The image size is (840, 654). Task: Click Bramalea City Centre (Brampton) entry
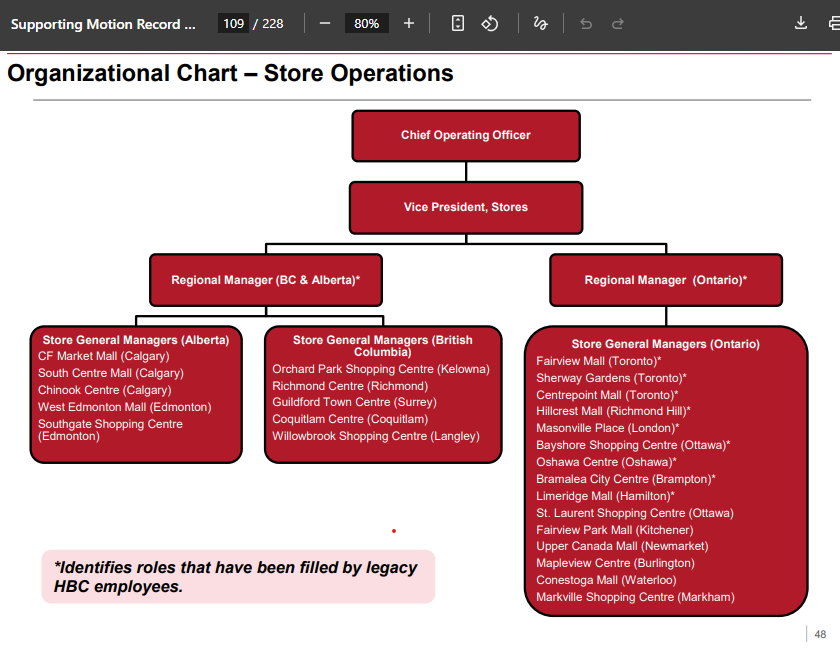(626, 479)
